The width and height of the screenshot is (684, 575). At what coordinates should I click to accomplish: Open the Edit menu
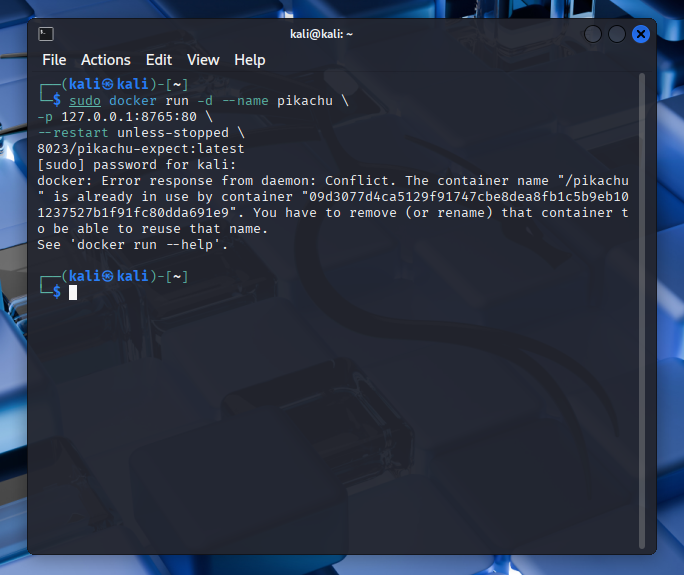pyautogui.click(x=159, y=60)
